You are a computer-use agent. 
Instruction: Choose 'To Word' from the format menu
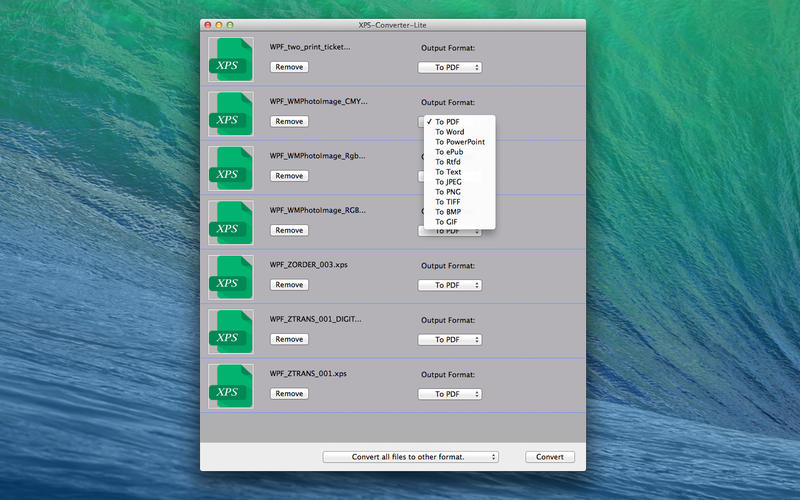[x=449, y=132]
